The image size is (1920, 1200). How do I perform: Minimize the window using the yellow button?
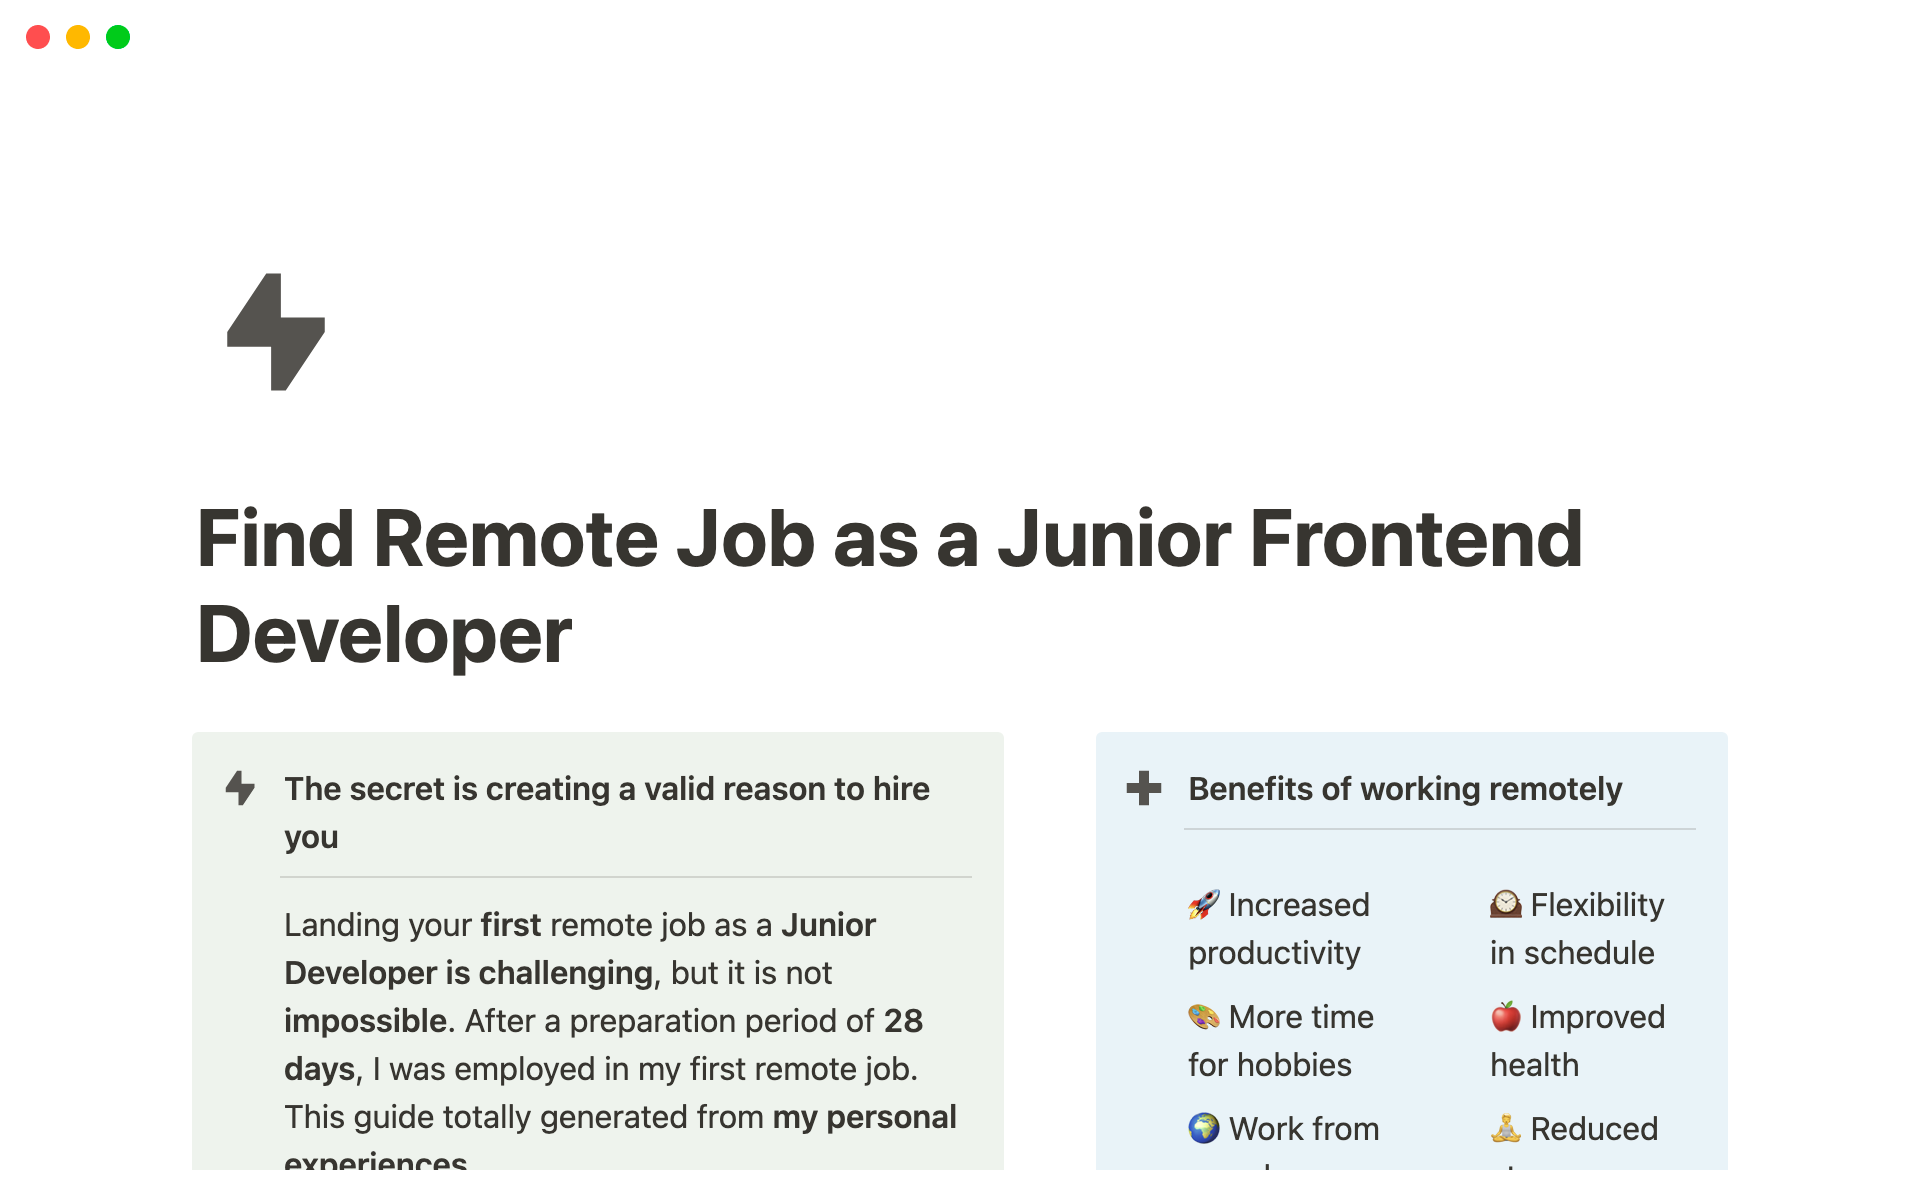tap(78, 37)
